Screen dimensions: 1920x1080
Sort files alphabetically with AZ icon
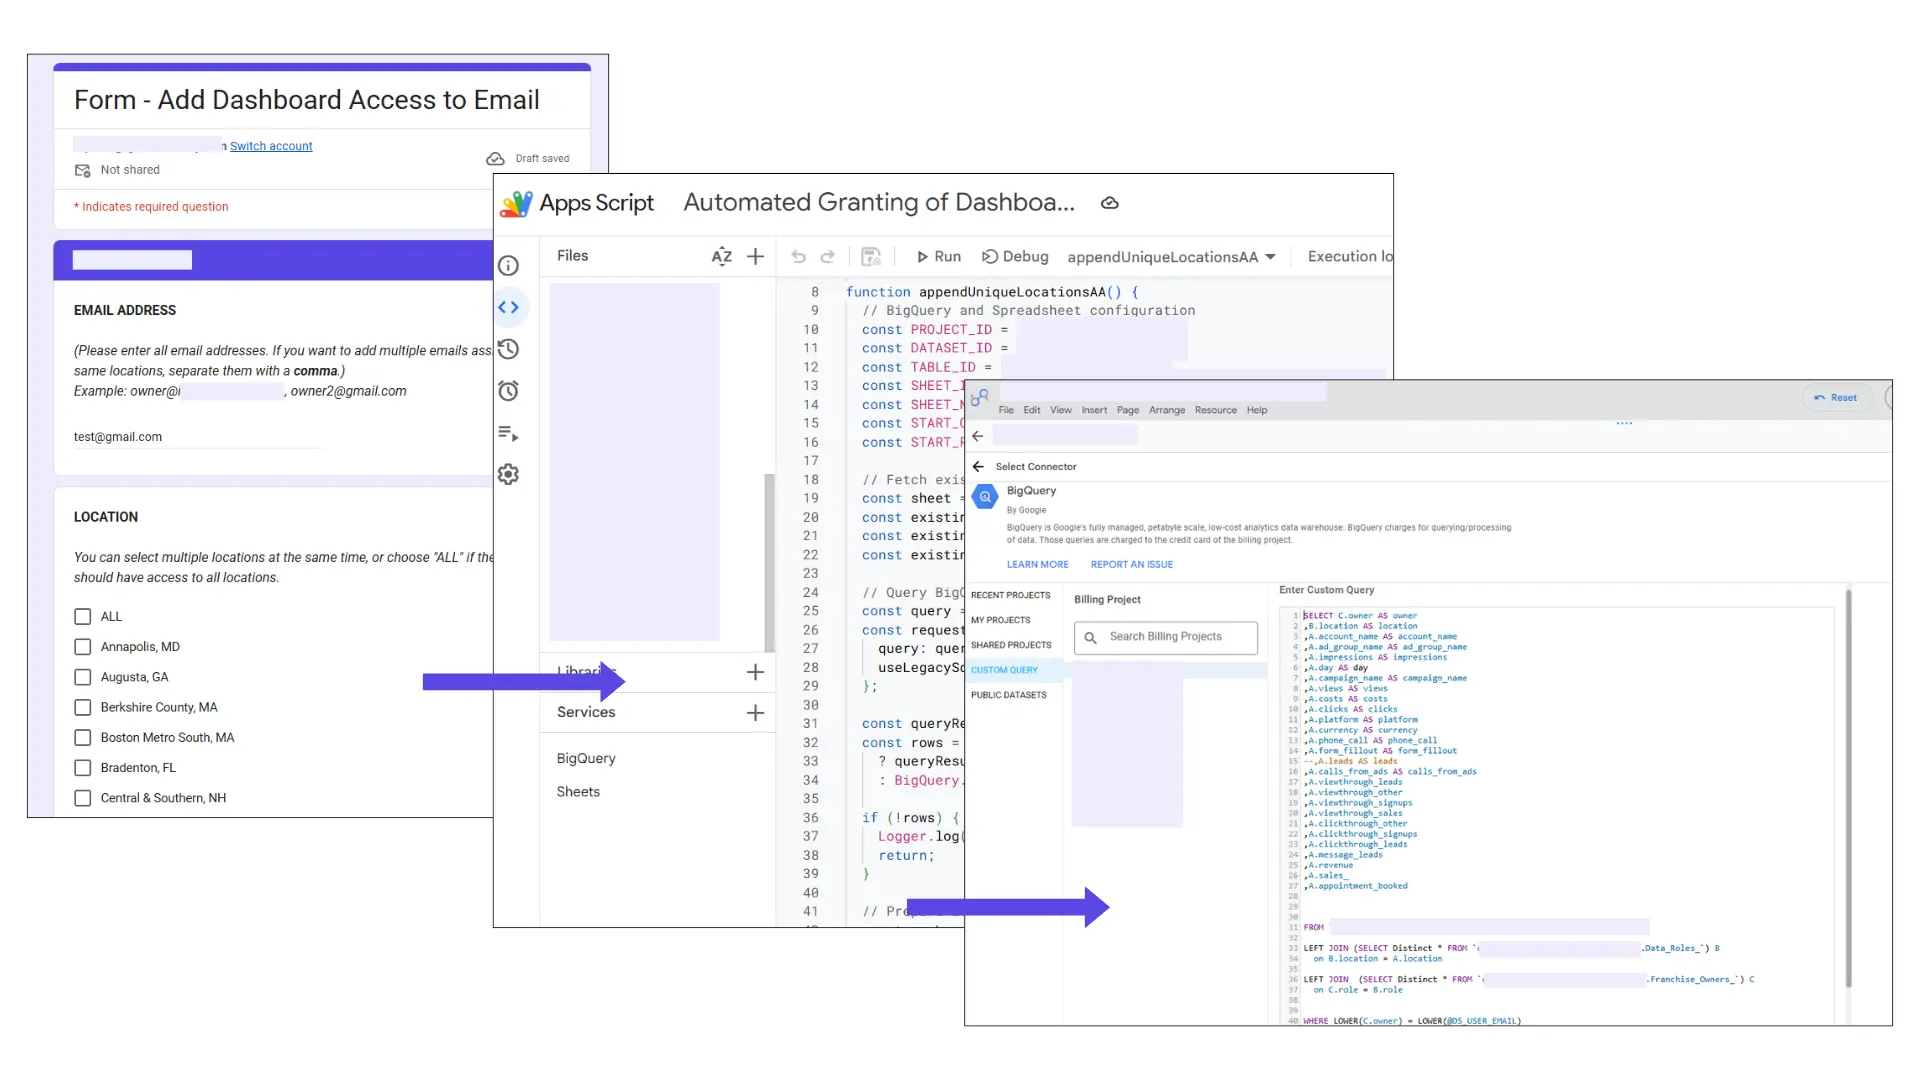point(721,257)
